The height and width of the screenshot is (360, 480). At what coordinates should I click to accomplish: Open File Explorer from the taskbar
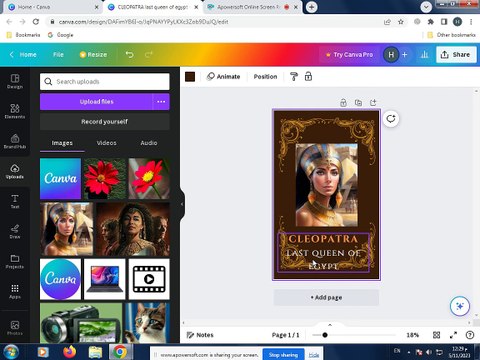[95, 352]
